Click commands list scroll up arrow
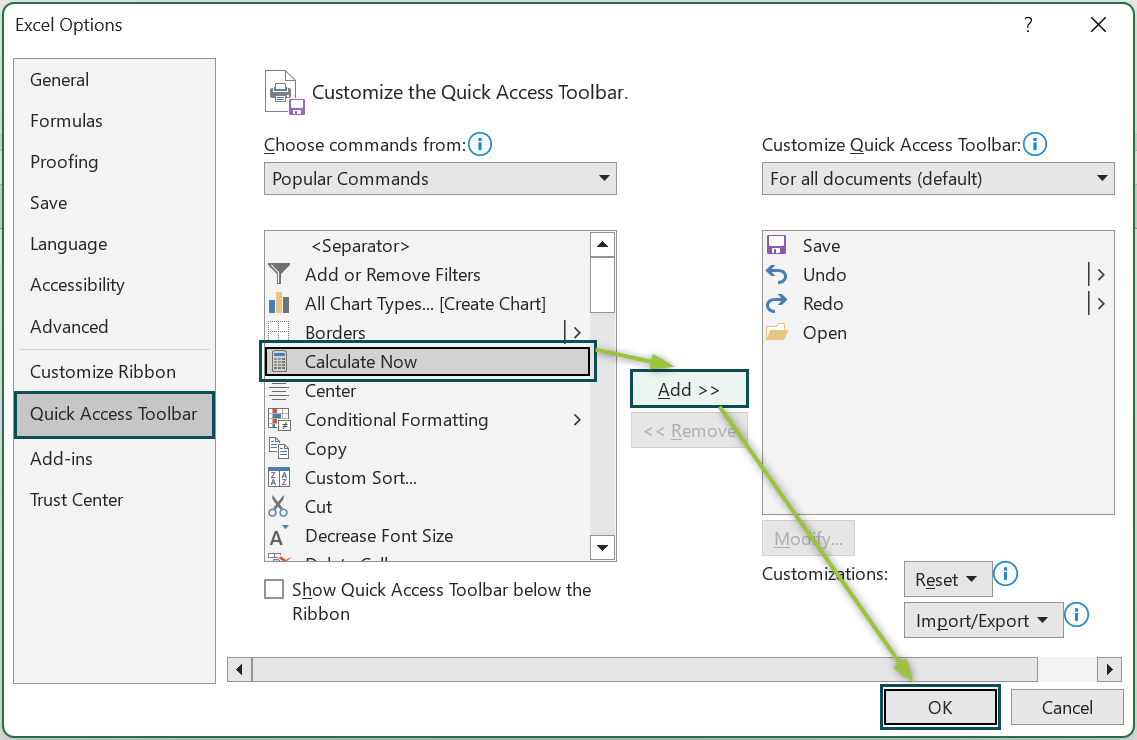Image resolution: width=1137 pixels, height=740 pixels. 602,245
